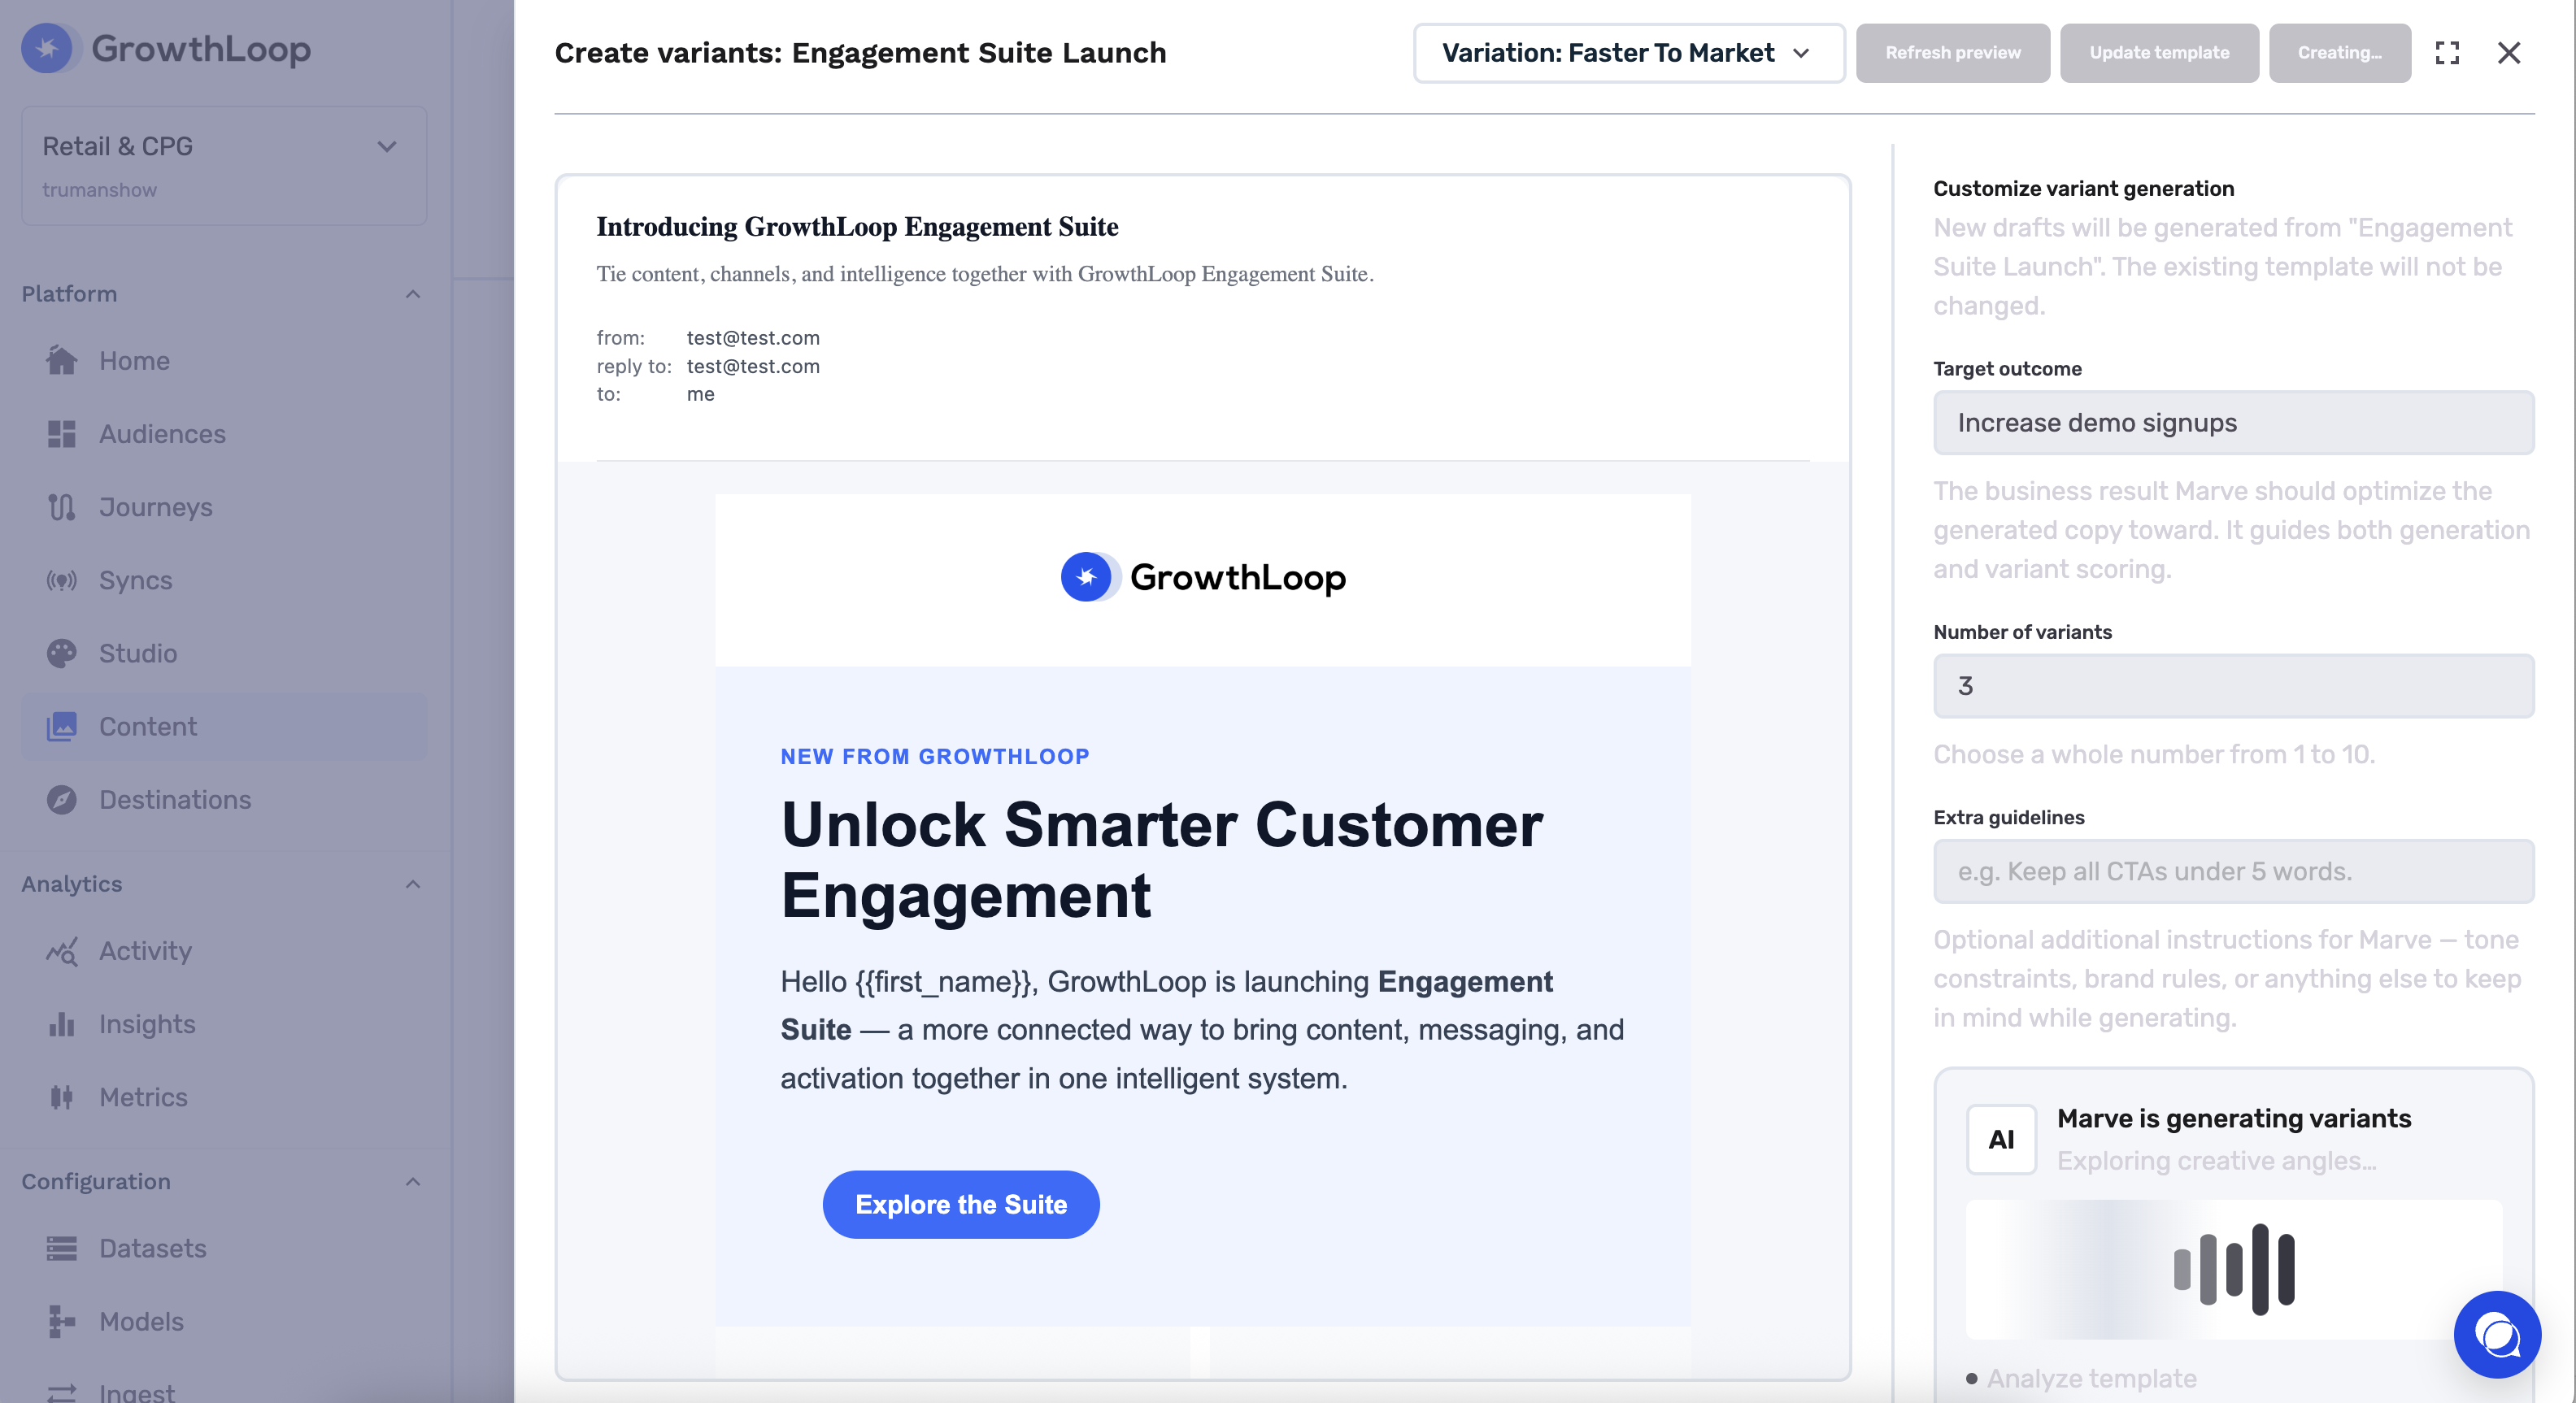Click the recipient value 'me'
The image size is (2576, 1403).
coord(700,394)
